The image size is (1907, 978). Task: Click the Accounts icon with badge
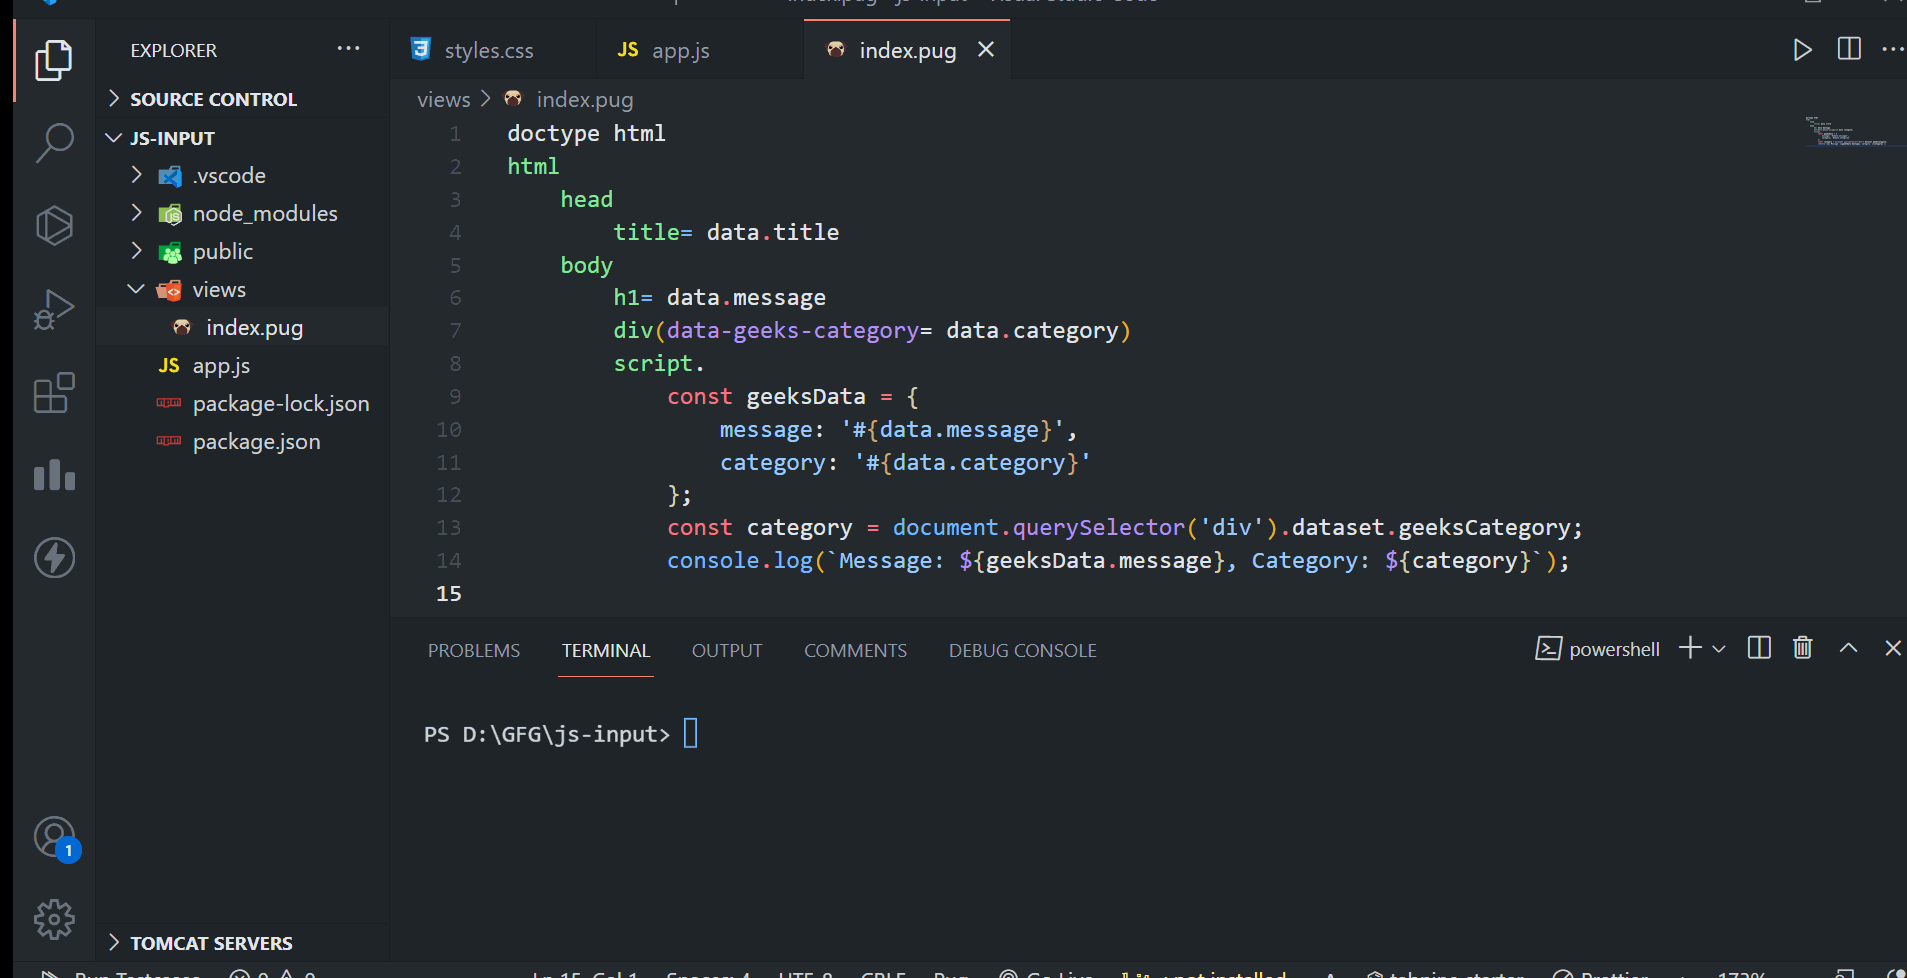[x=54, y=838]
